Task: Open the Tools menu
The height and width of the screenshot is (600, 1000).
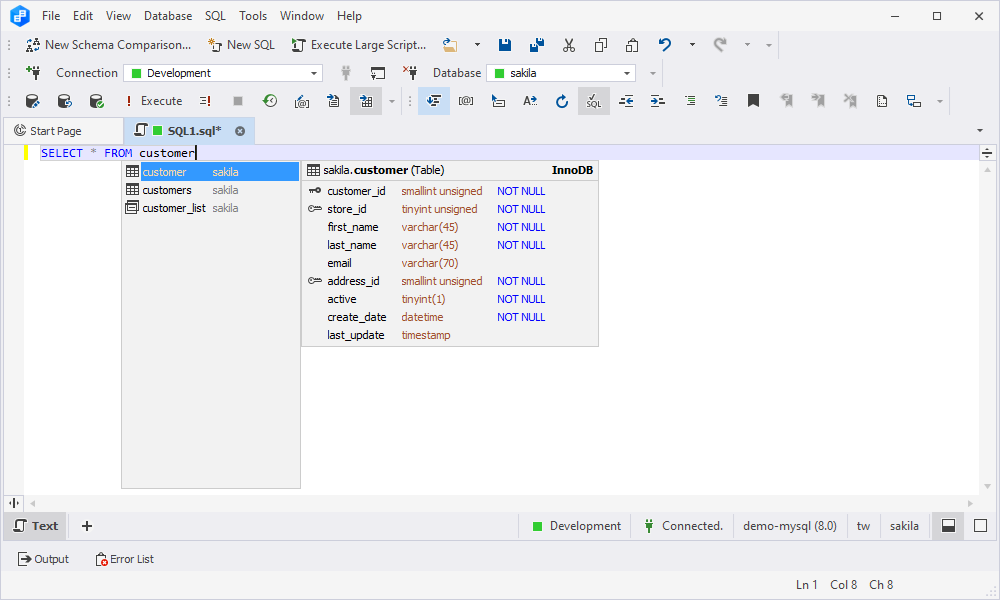Action: point(253,16)
